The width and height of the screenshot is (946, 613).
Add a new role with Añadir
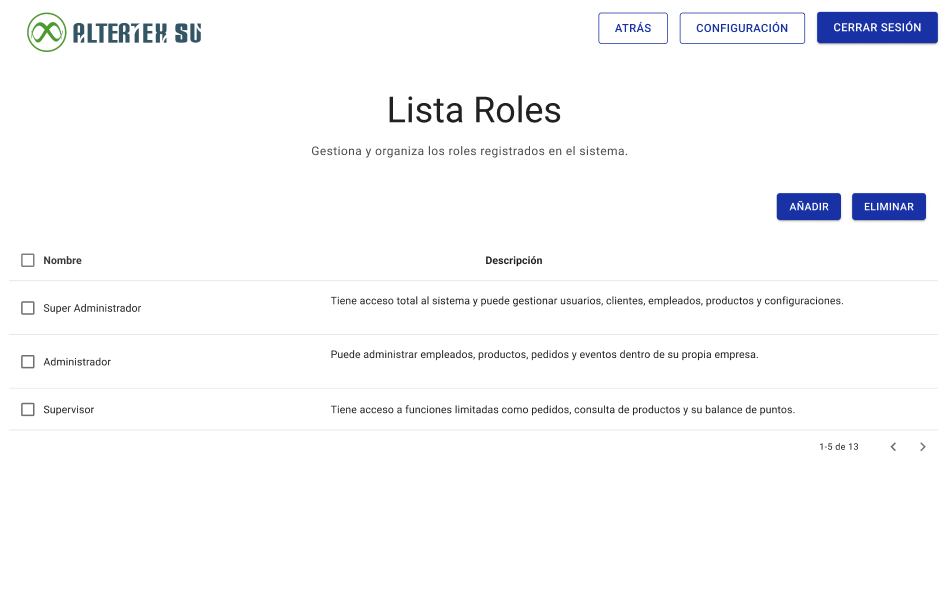pos(808,206)
